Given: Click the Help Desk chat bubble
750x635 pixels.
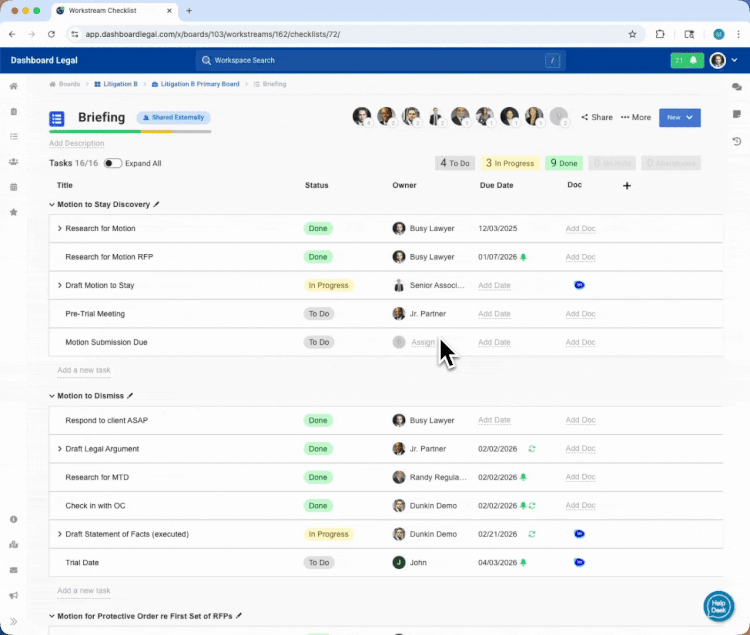Looking at the screenshot, I should point(718,606).
